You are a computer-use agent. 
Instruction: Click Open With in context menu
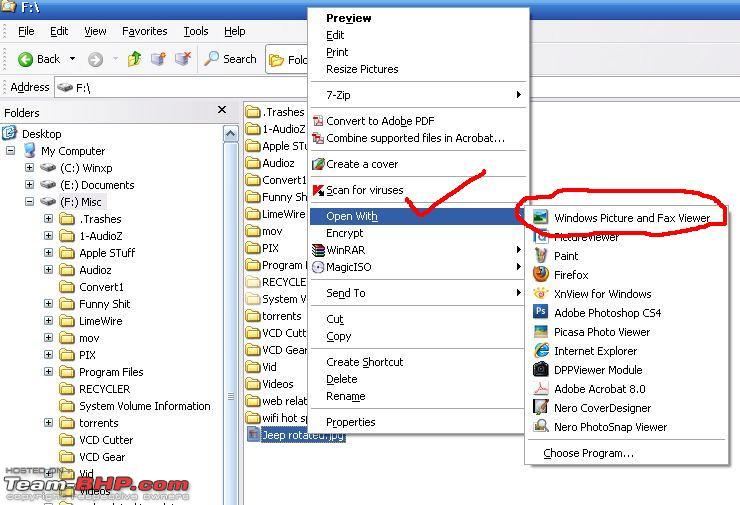pos(418,216)
